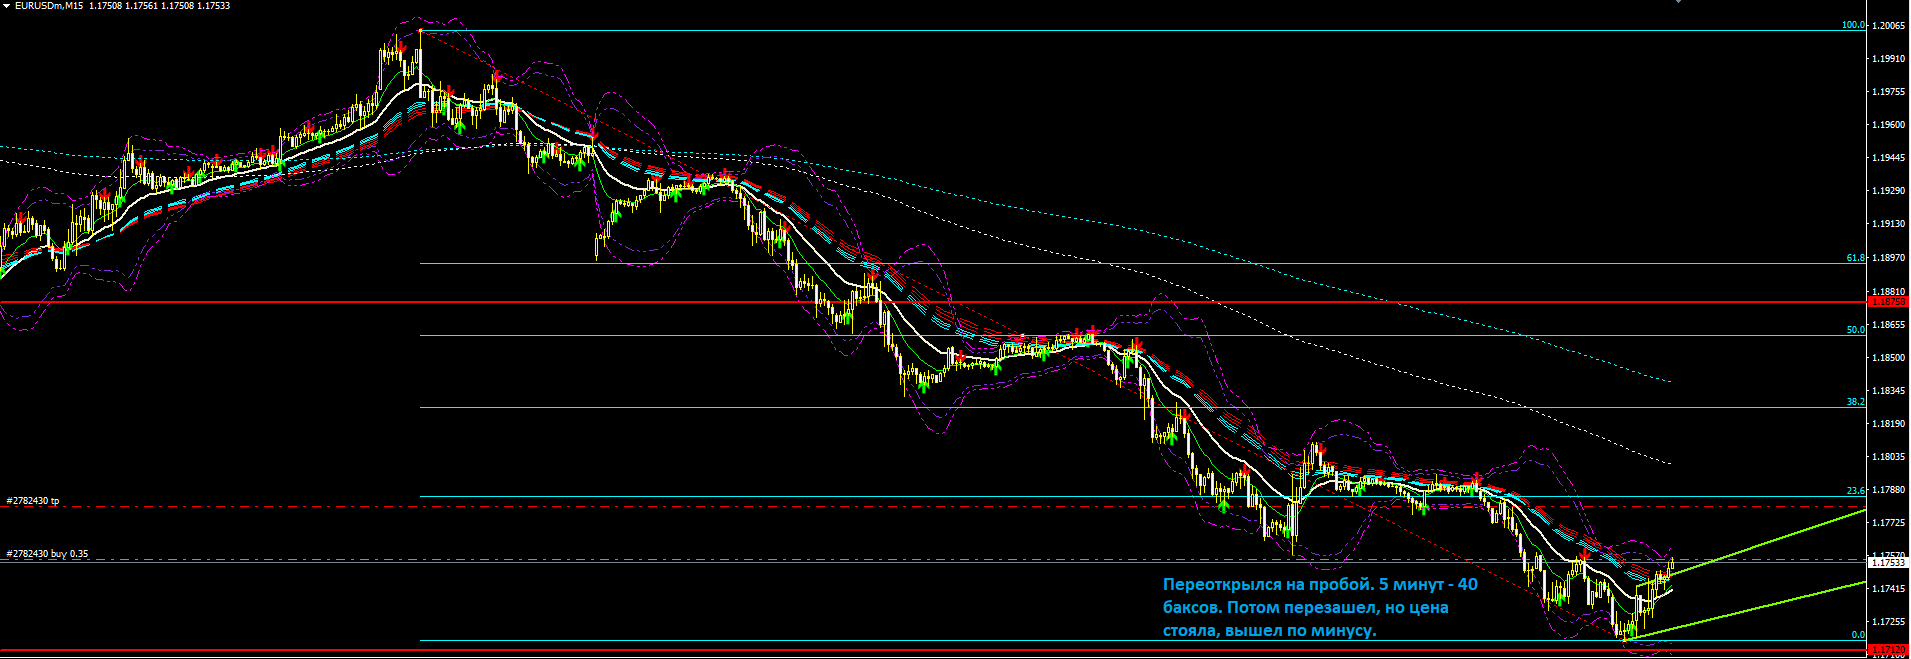1911x659 pixels.
Task: Open the chart menu arrow beside EURUSDm
Action: (x=6, y=6)
